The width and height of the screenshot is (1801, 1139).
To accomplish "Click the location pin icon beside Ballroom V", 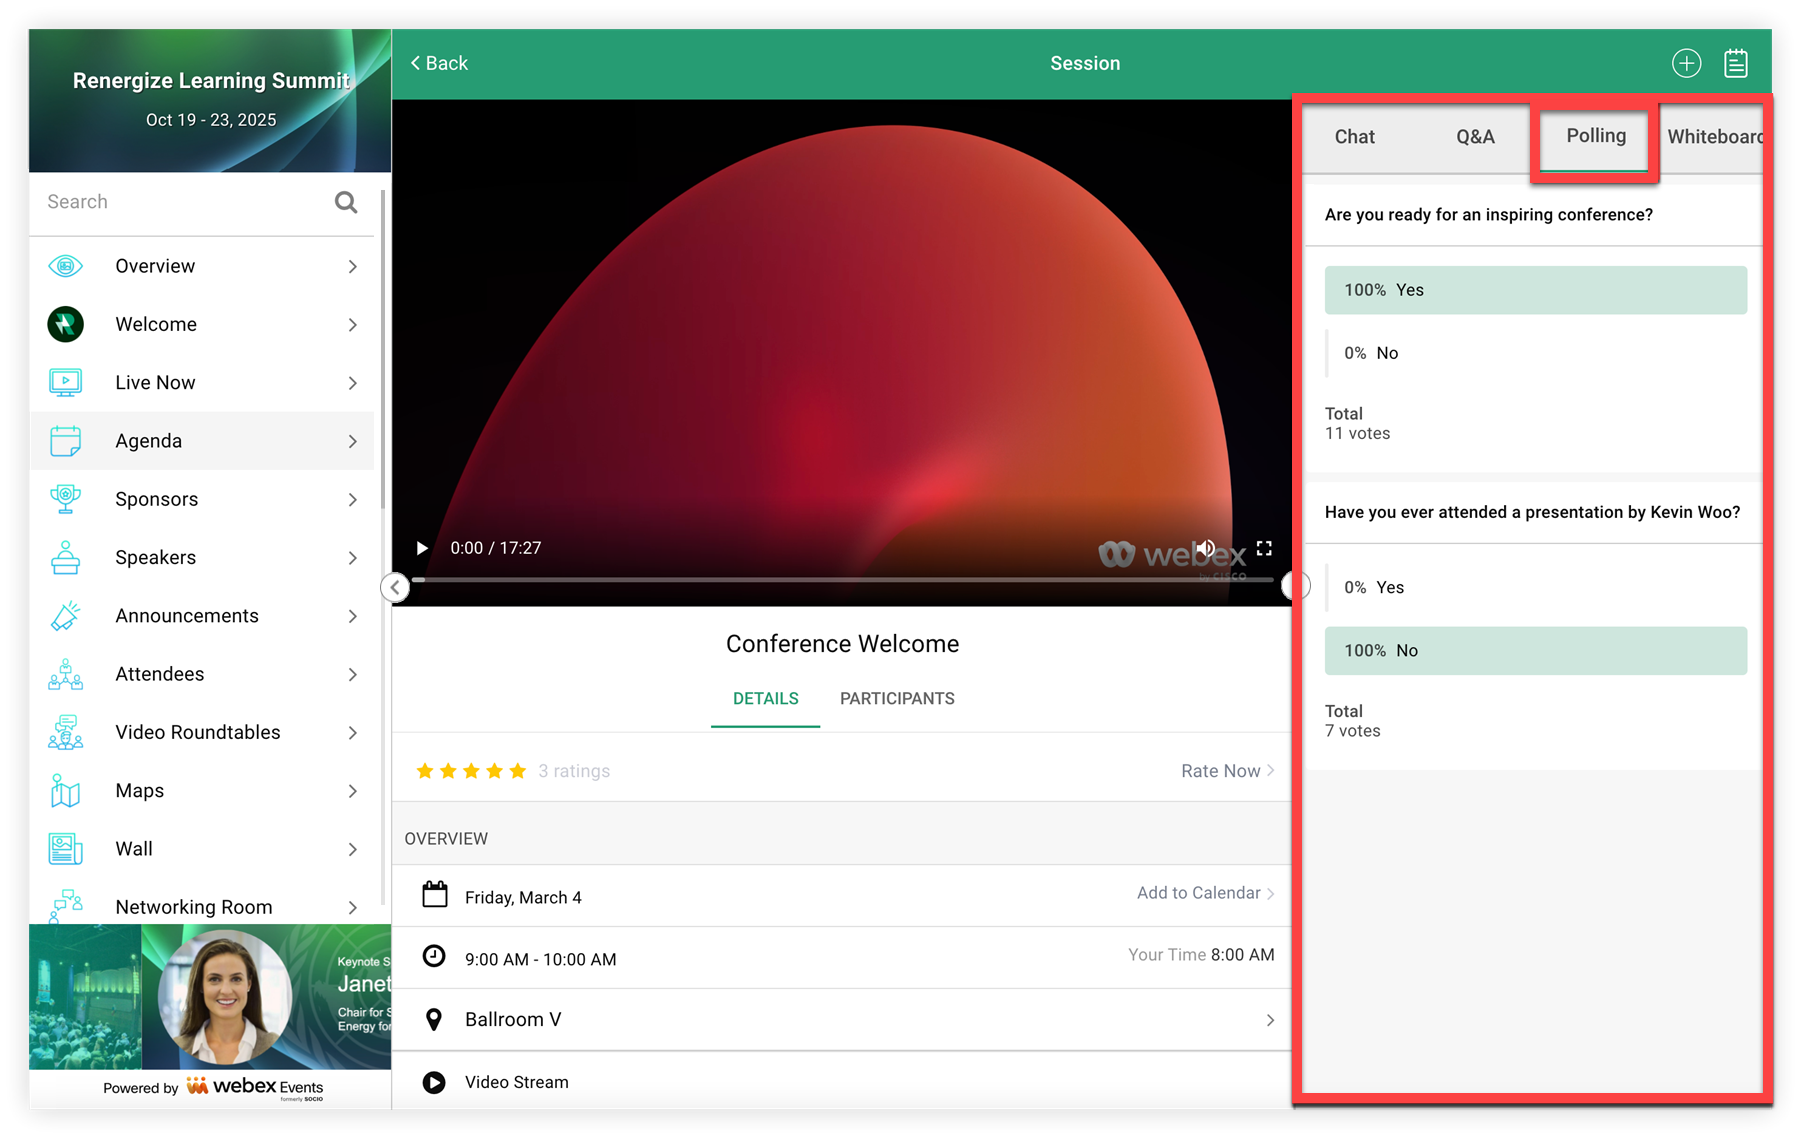I will [x=434, y=1019].
